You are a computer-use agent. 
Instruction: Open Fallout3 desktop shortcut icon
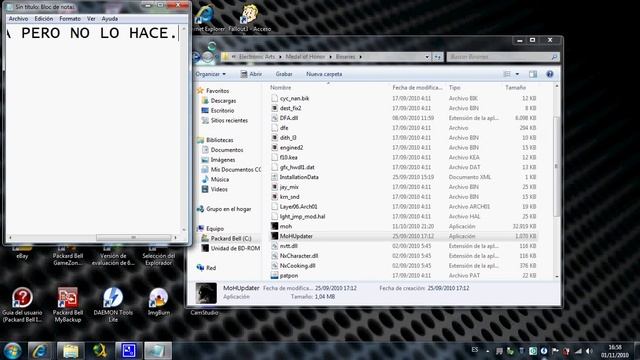click(x=249, y=18)
